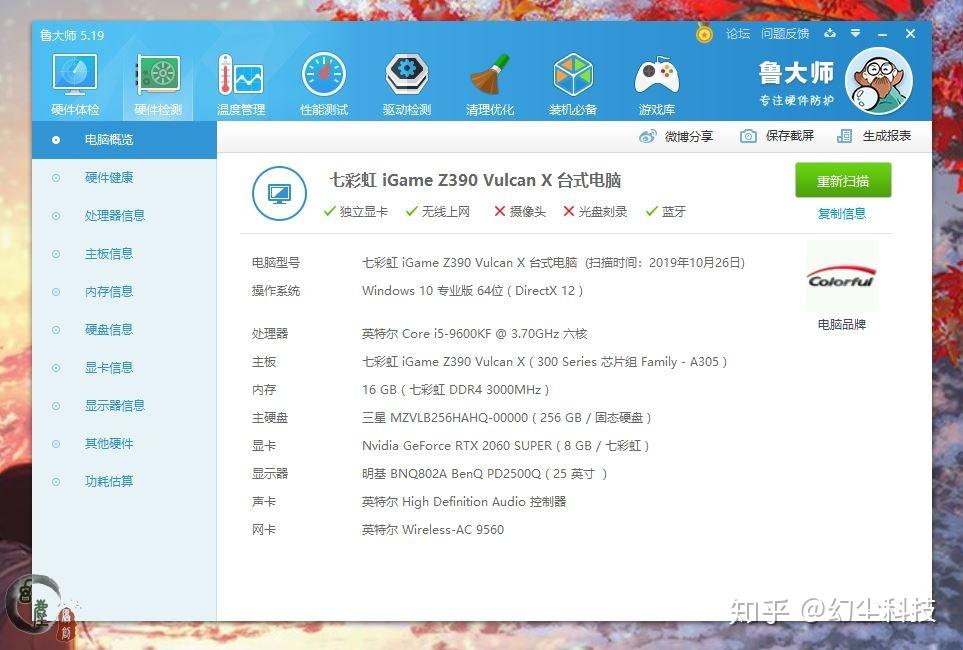Click 光盘刻录 unavailable indicator
Viewport: 963px width, 650px height.
[x=595, y=212]
